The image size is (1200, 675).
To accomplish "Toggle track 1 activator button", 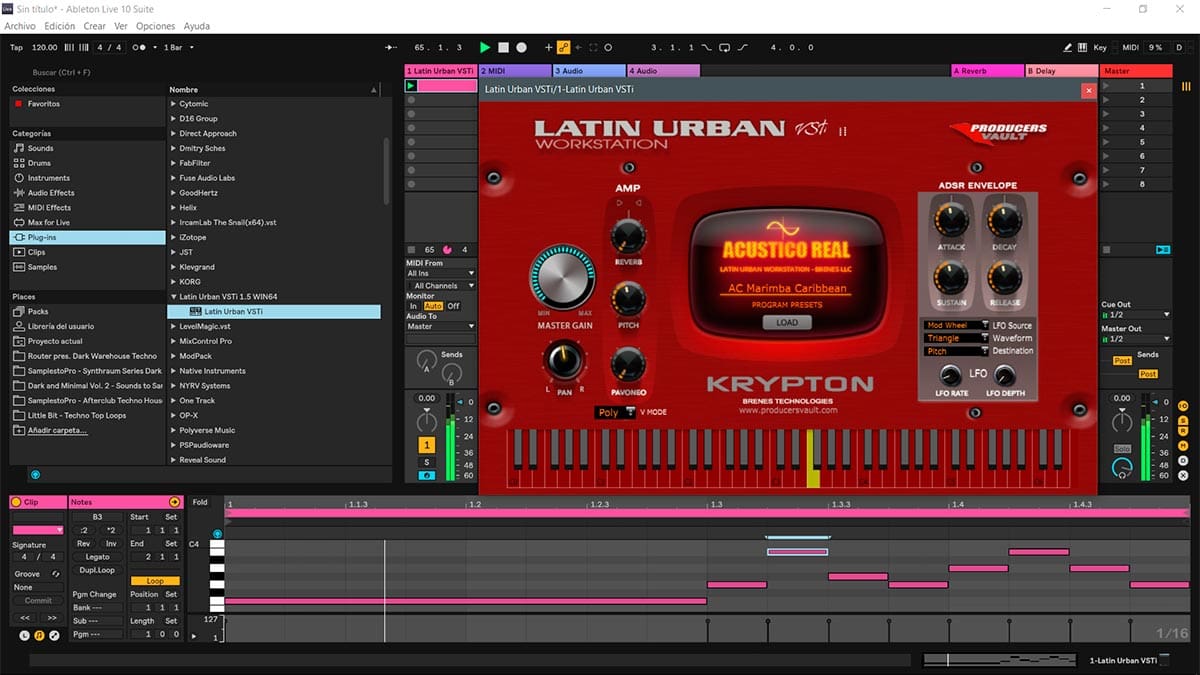I will click(427, 445).
